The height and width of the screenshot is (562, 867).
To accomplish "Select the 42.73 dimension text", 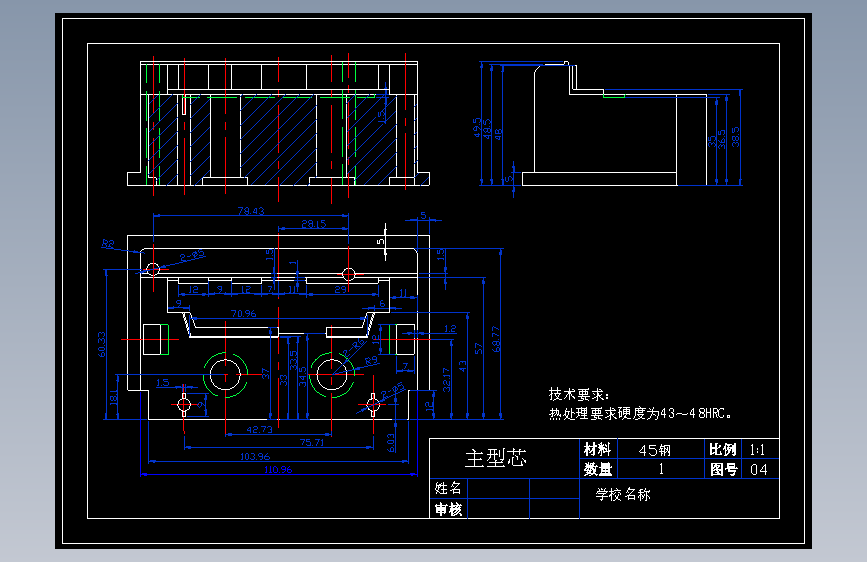I will 259,429.
